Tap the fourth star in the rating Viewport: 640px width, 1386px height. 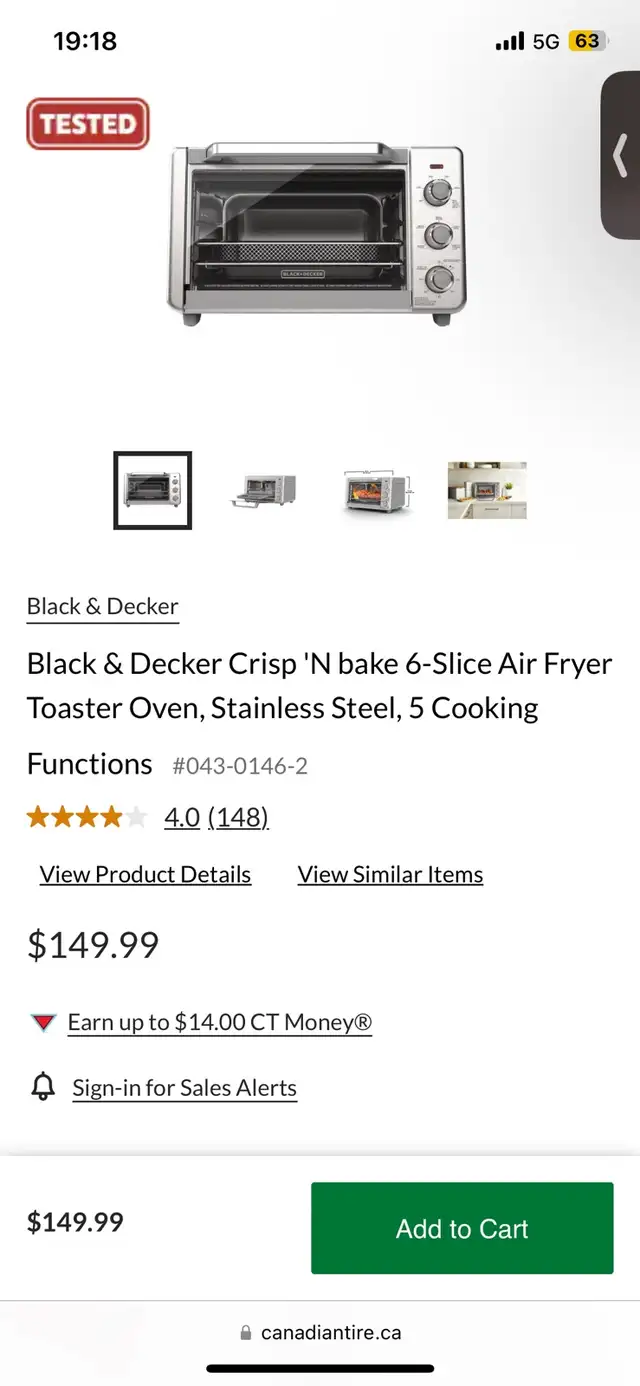tap(113, 816)
